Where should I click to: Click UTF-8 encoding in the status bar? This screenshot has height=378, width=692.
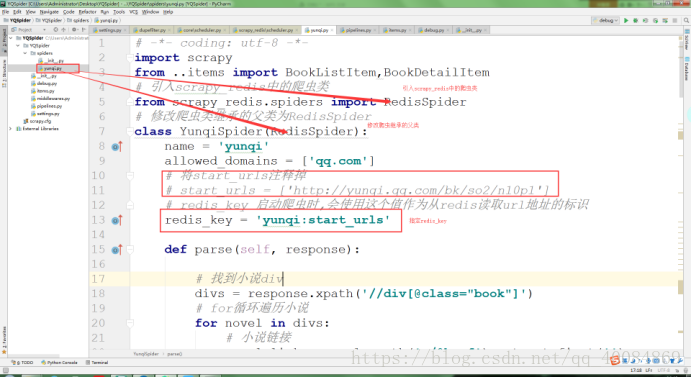tap(663, 370)
